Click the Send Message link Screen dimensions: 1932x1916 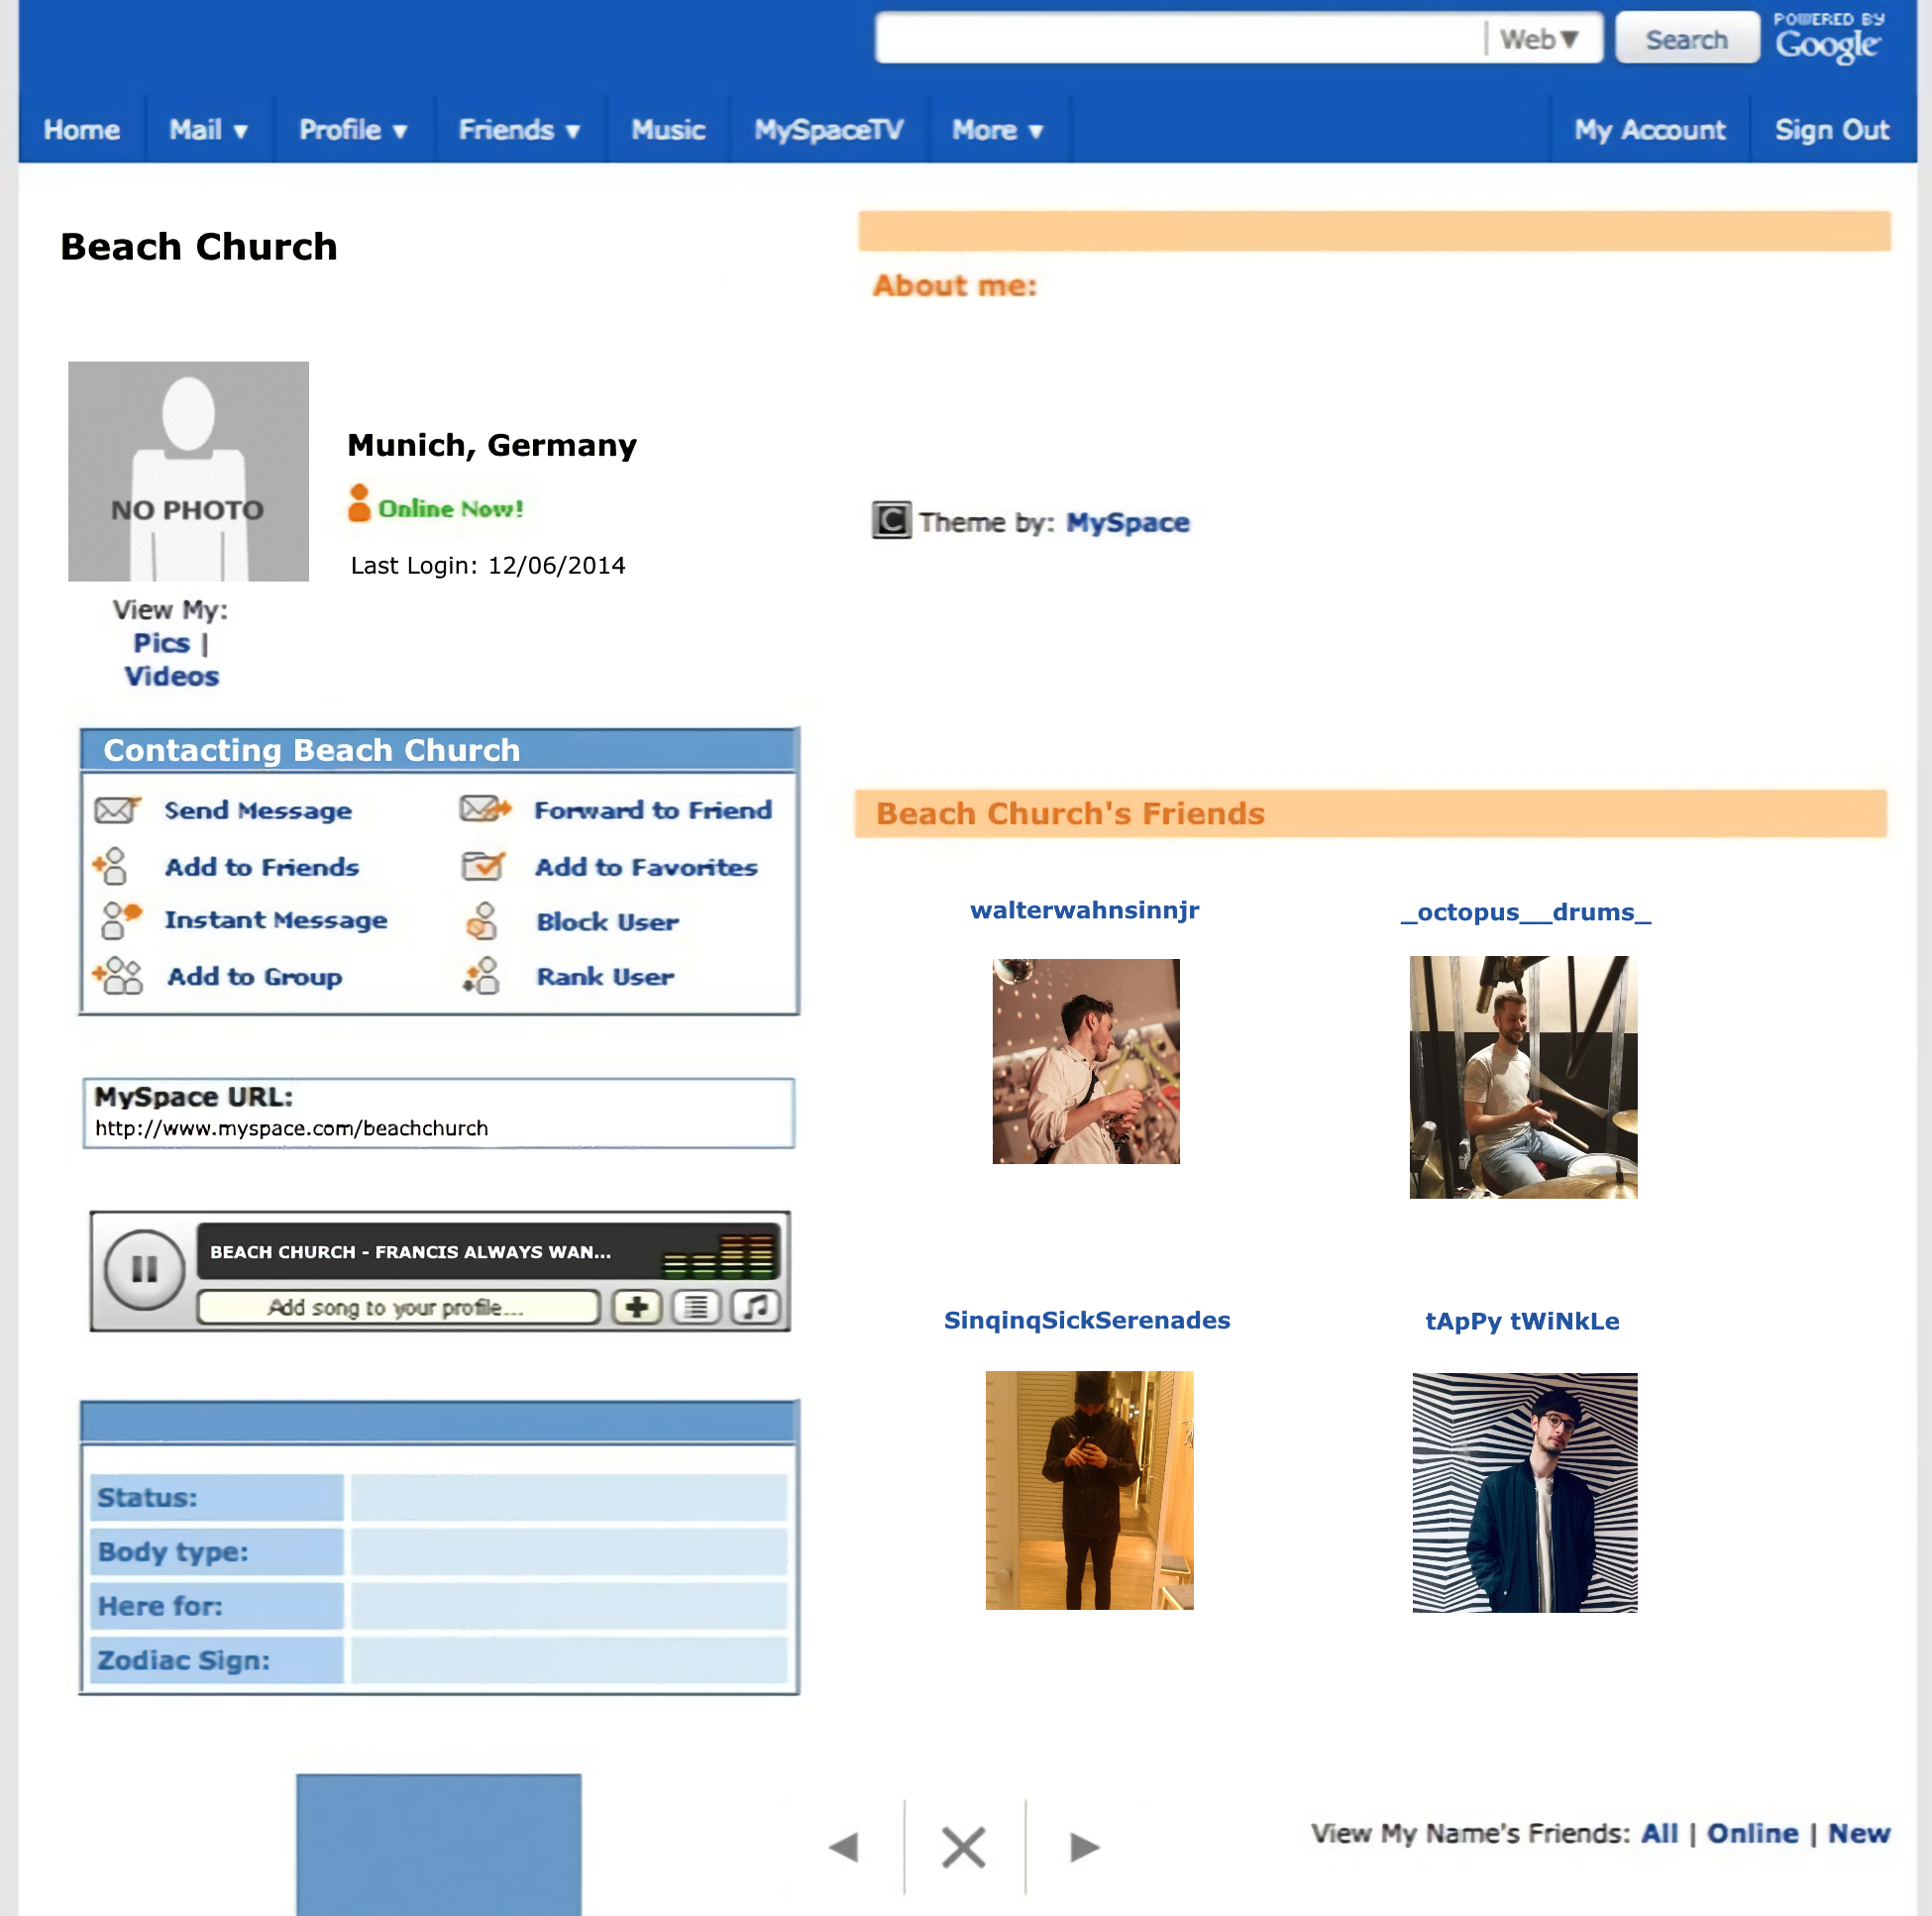(x=258, y=810)
